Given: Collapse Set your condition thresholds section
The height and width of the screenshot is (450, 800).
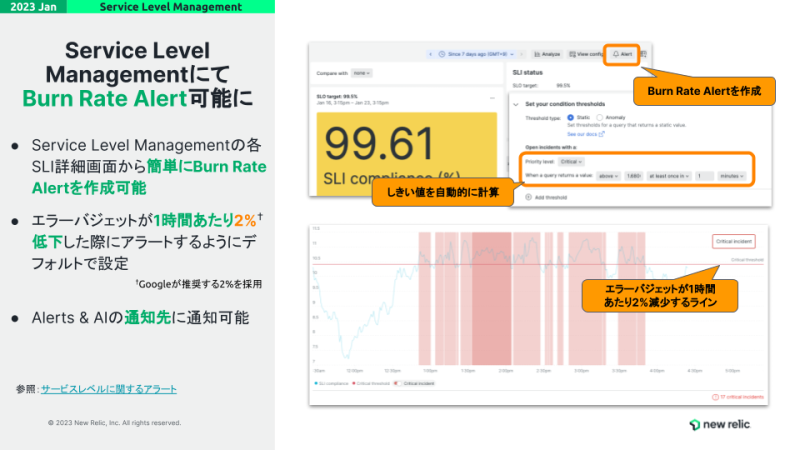Looking at the screenshot, I should click(516, 104).
